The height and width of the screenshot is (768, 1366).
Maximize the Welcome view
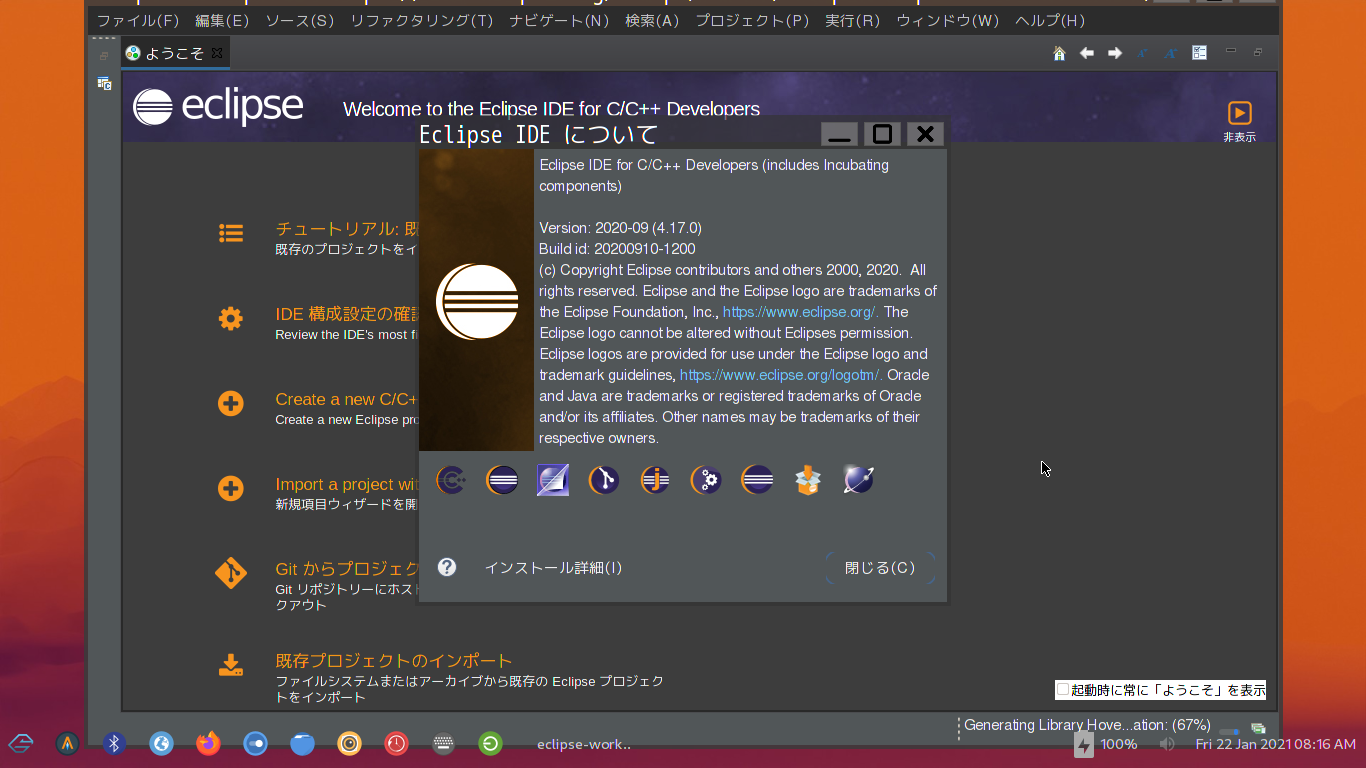click(1258, 52)
